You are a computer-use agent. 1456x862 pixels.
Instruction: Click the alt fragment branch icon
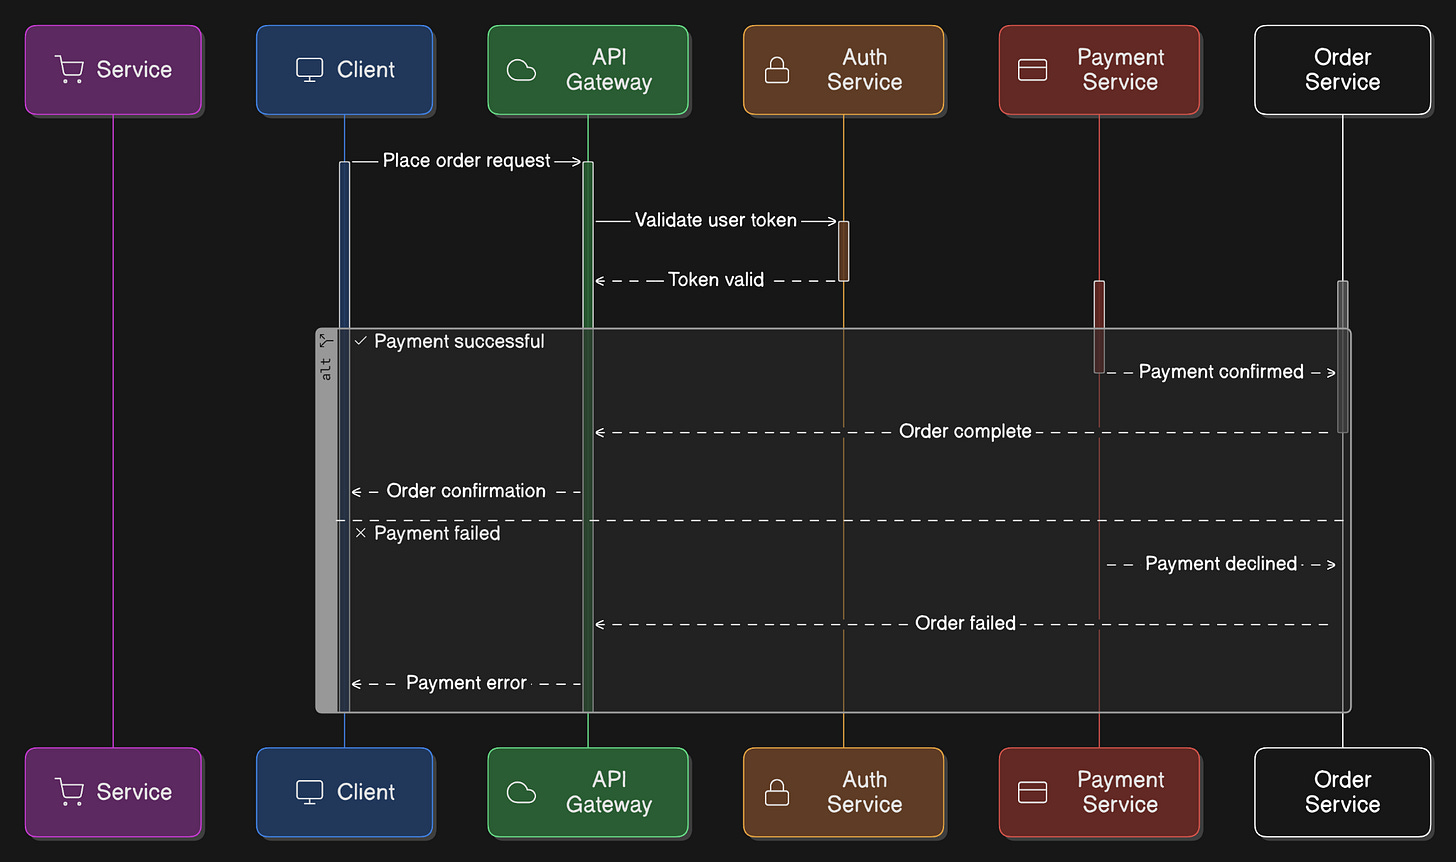click(x=326, y=341)
